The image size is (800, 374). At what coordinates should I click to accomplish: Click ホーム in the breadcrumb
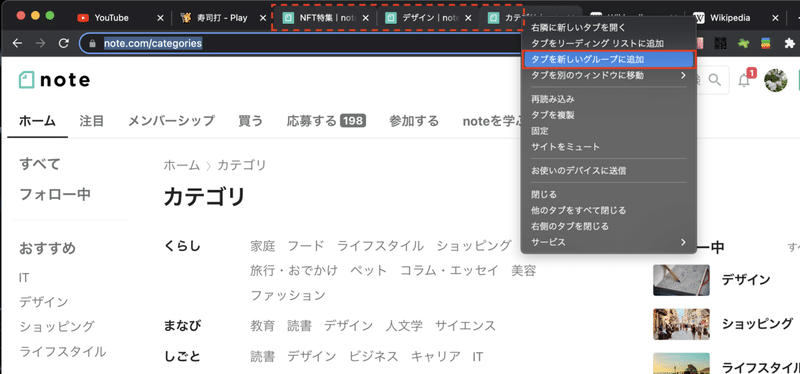(x=182, y=165)
